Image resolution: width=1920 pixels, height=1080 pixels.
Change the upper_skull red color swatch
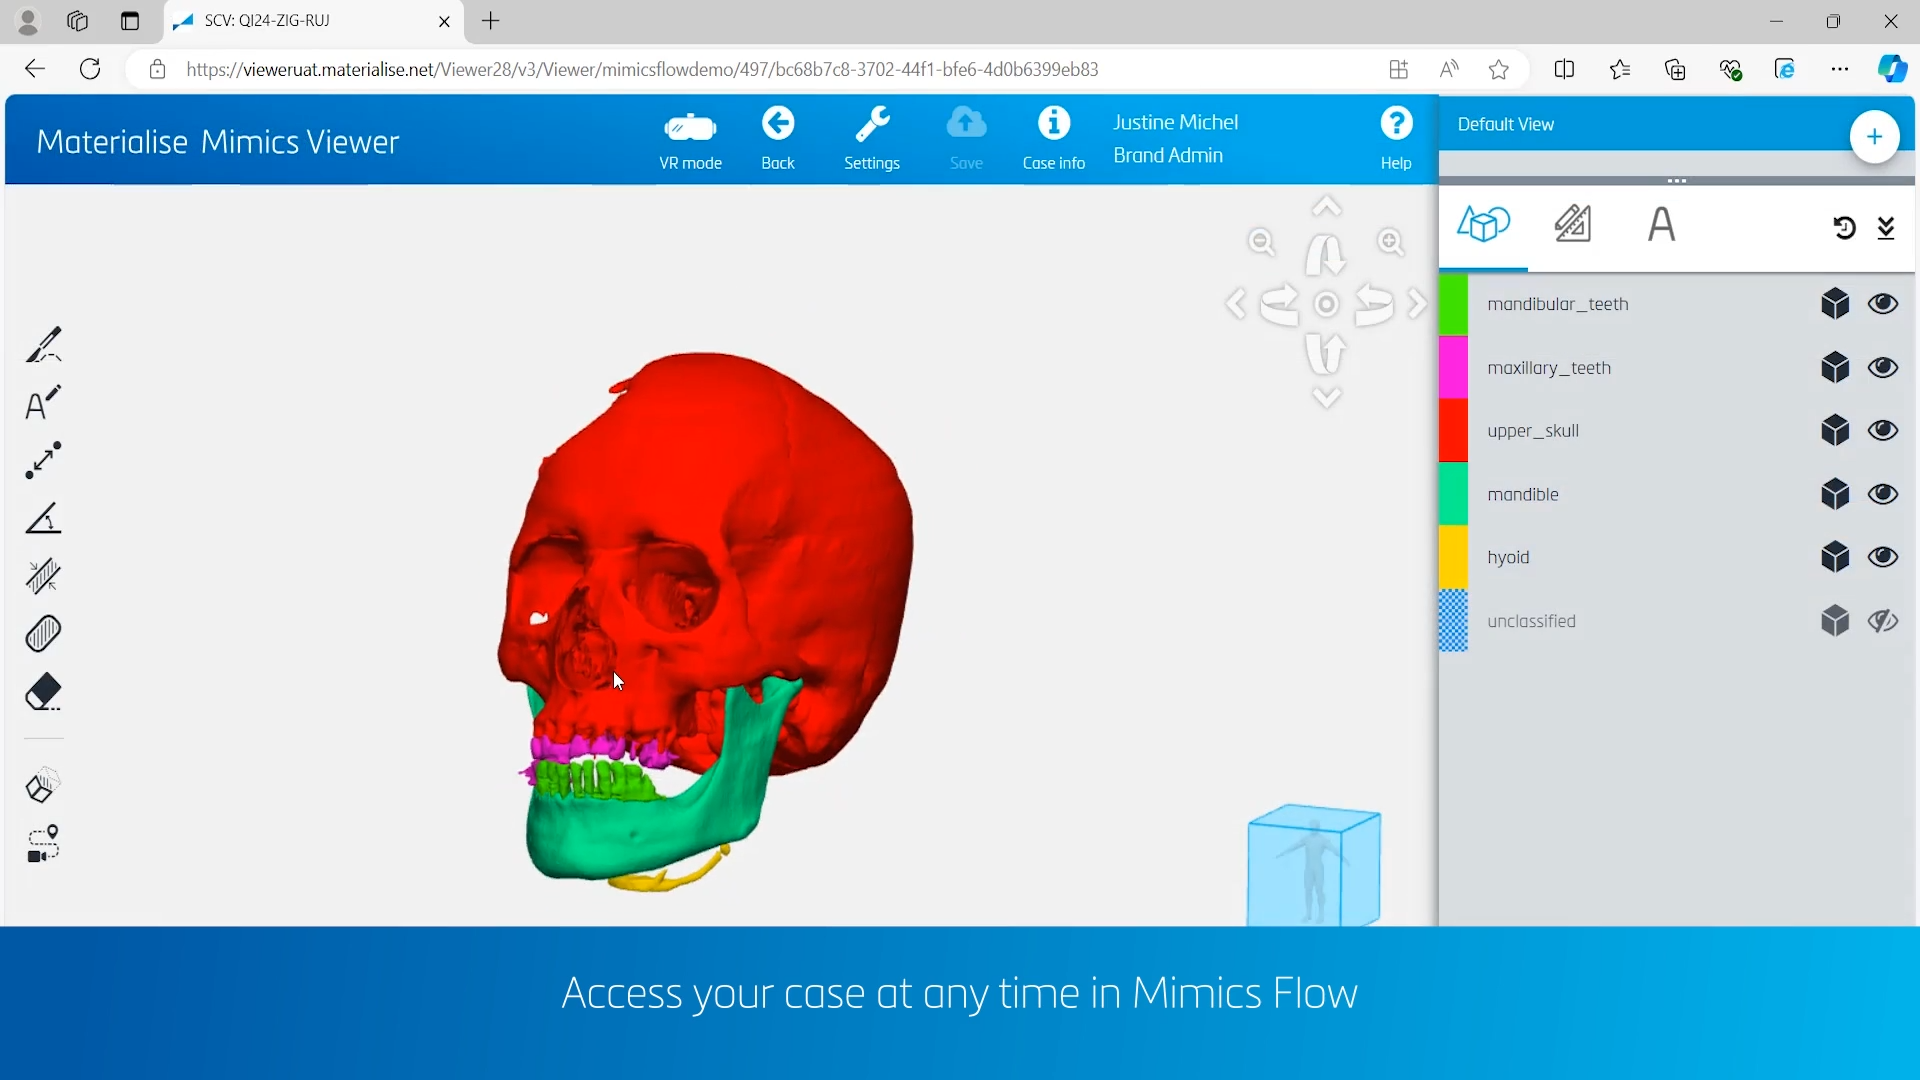1453,430
